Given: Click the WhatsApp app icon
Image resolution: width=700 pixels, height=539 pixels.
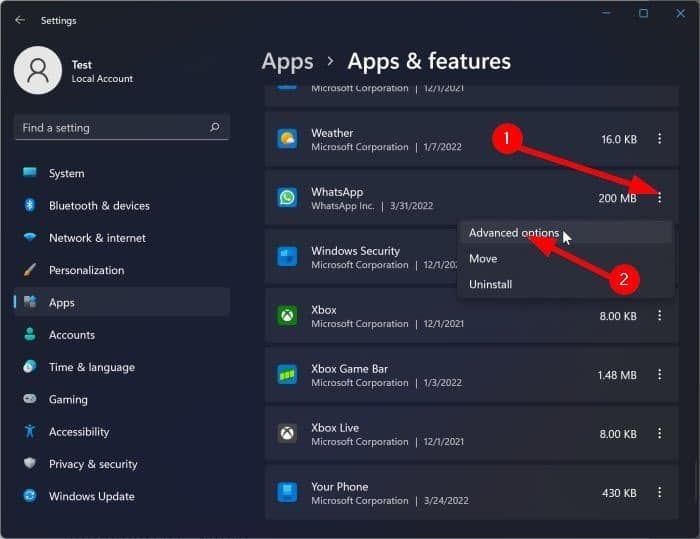Looking at the screenshot, I should [x=287, y=198].
